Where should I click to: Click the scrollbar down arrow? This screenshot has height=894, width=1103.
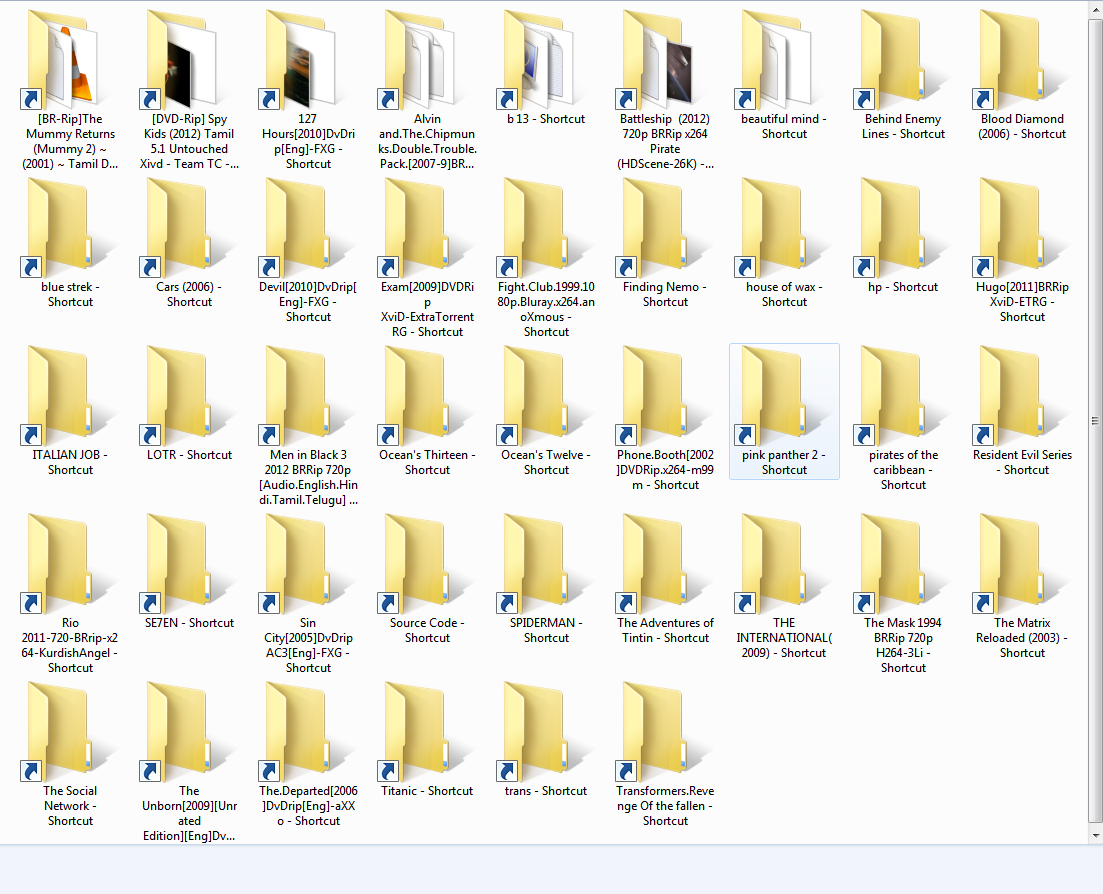[1095, 836]
